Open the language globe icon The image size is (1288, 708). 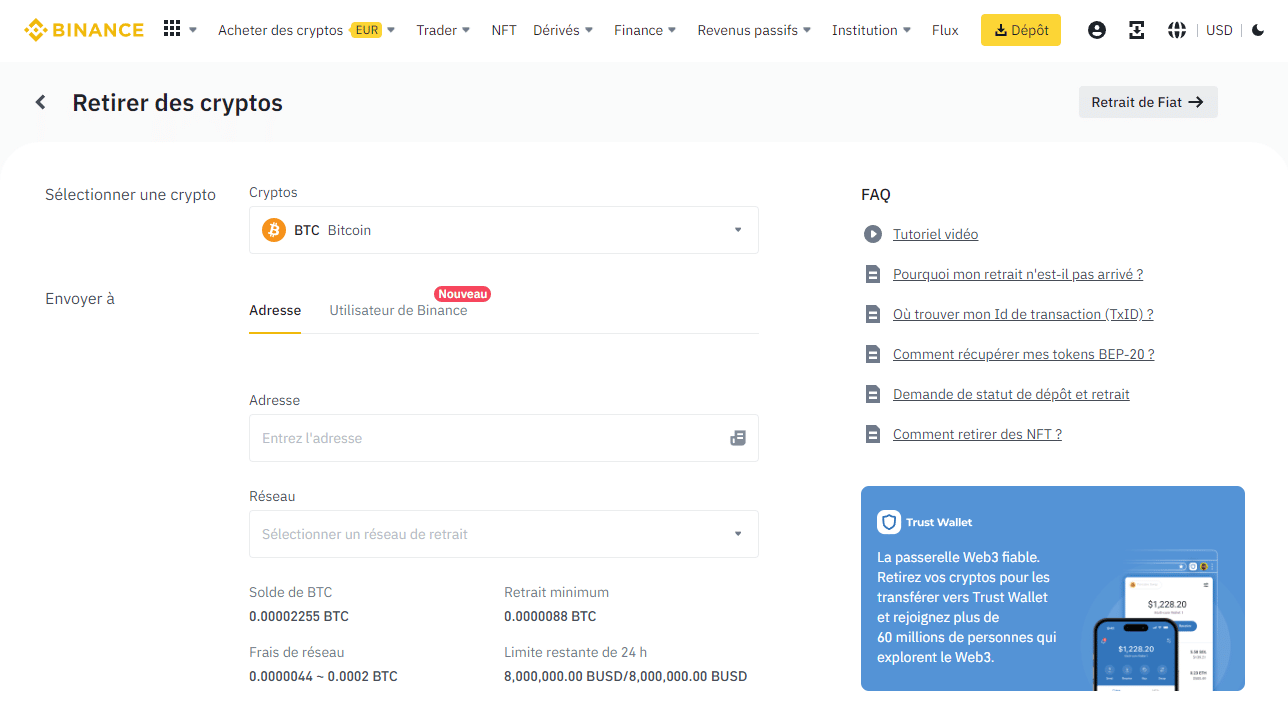(1177, 30)
